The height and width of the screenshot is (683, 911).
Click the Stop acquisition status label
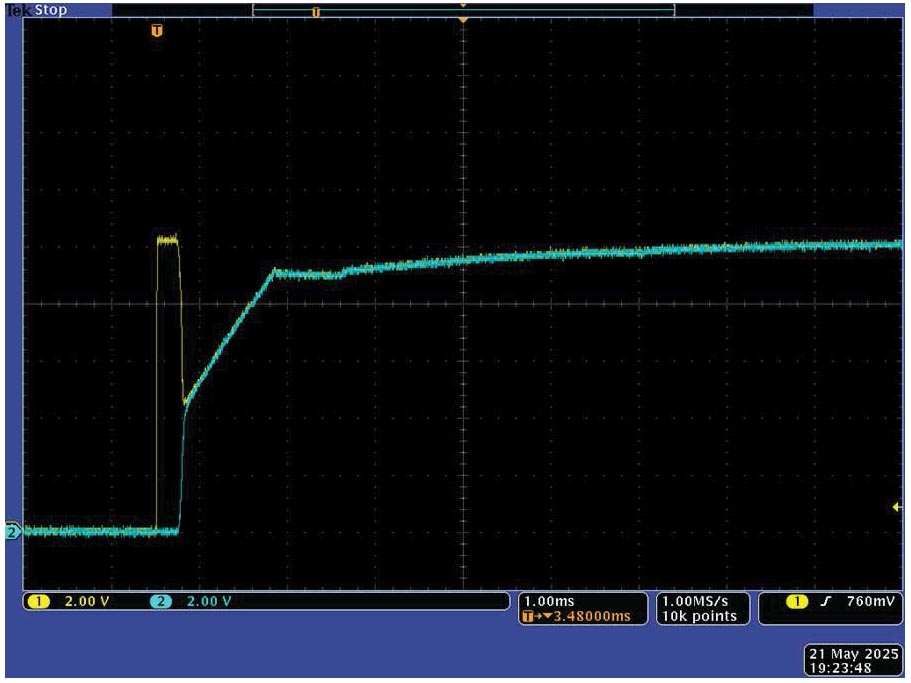click(51, 10)
